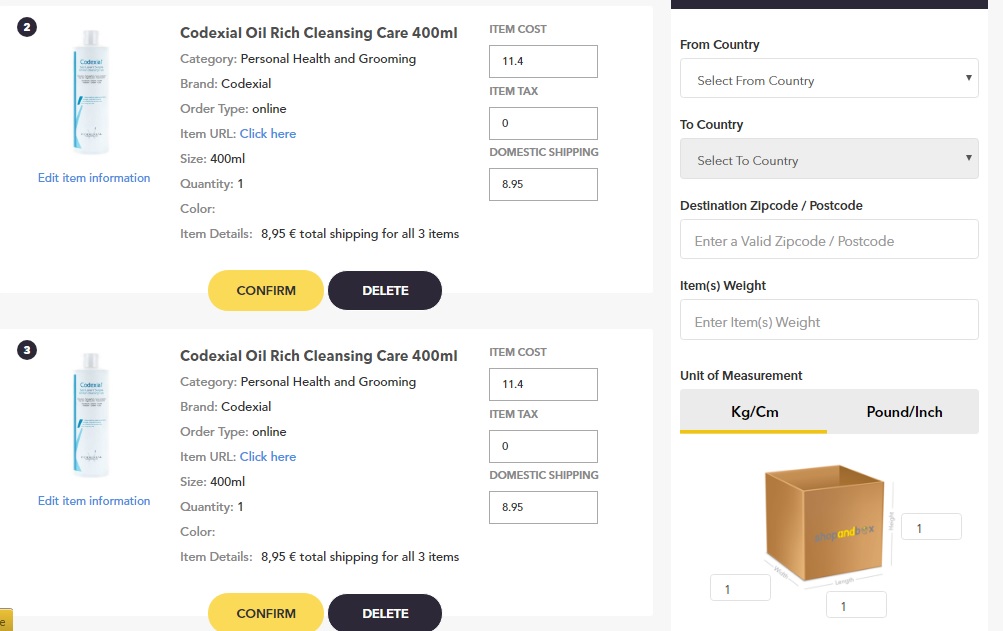
Task: Click the box height dimension field
Action: 931,527
